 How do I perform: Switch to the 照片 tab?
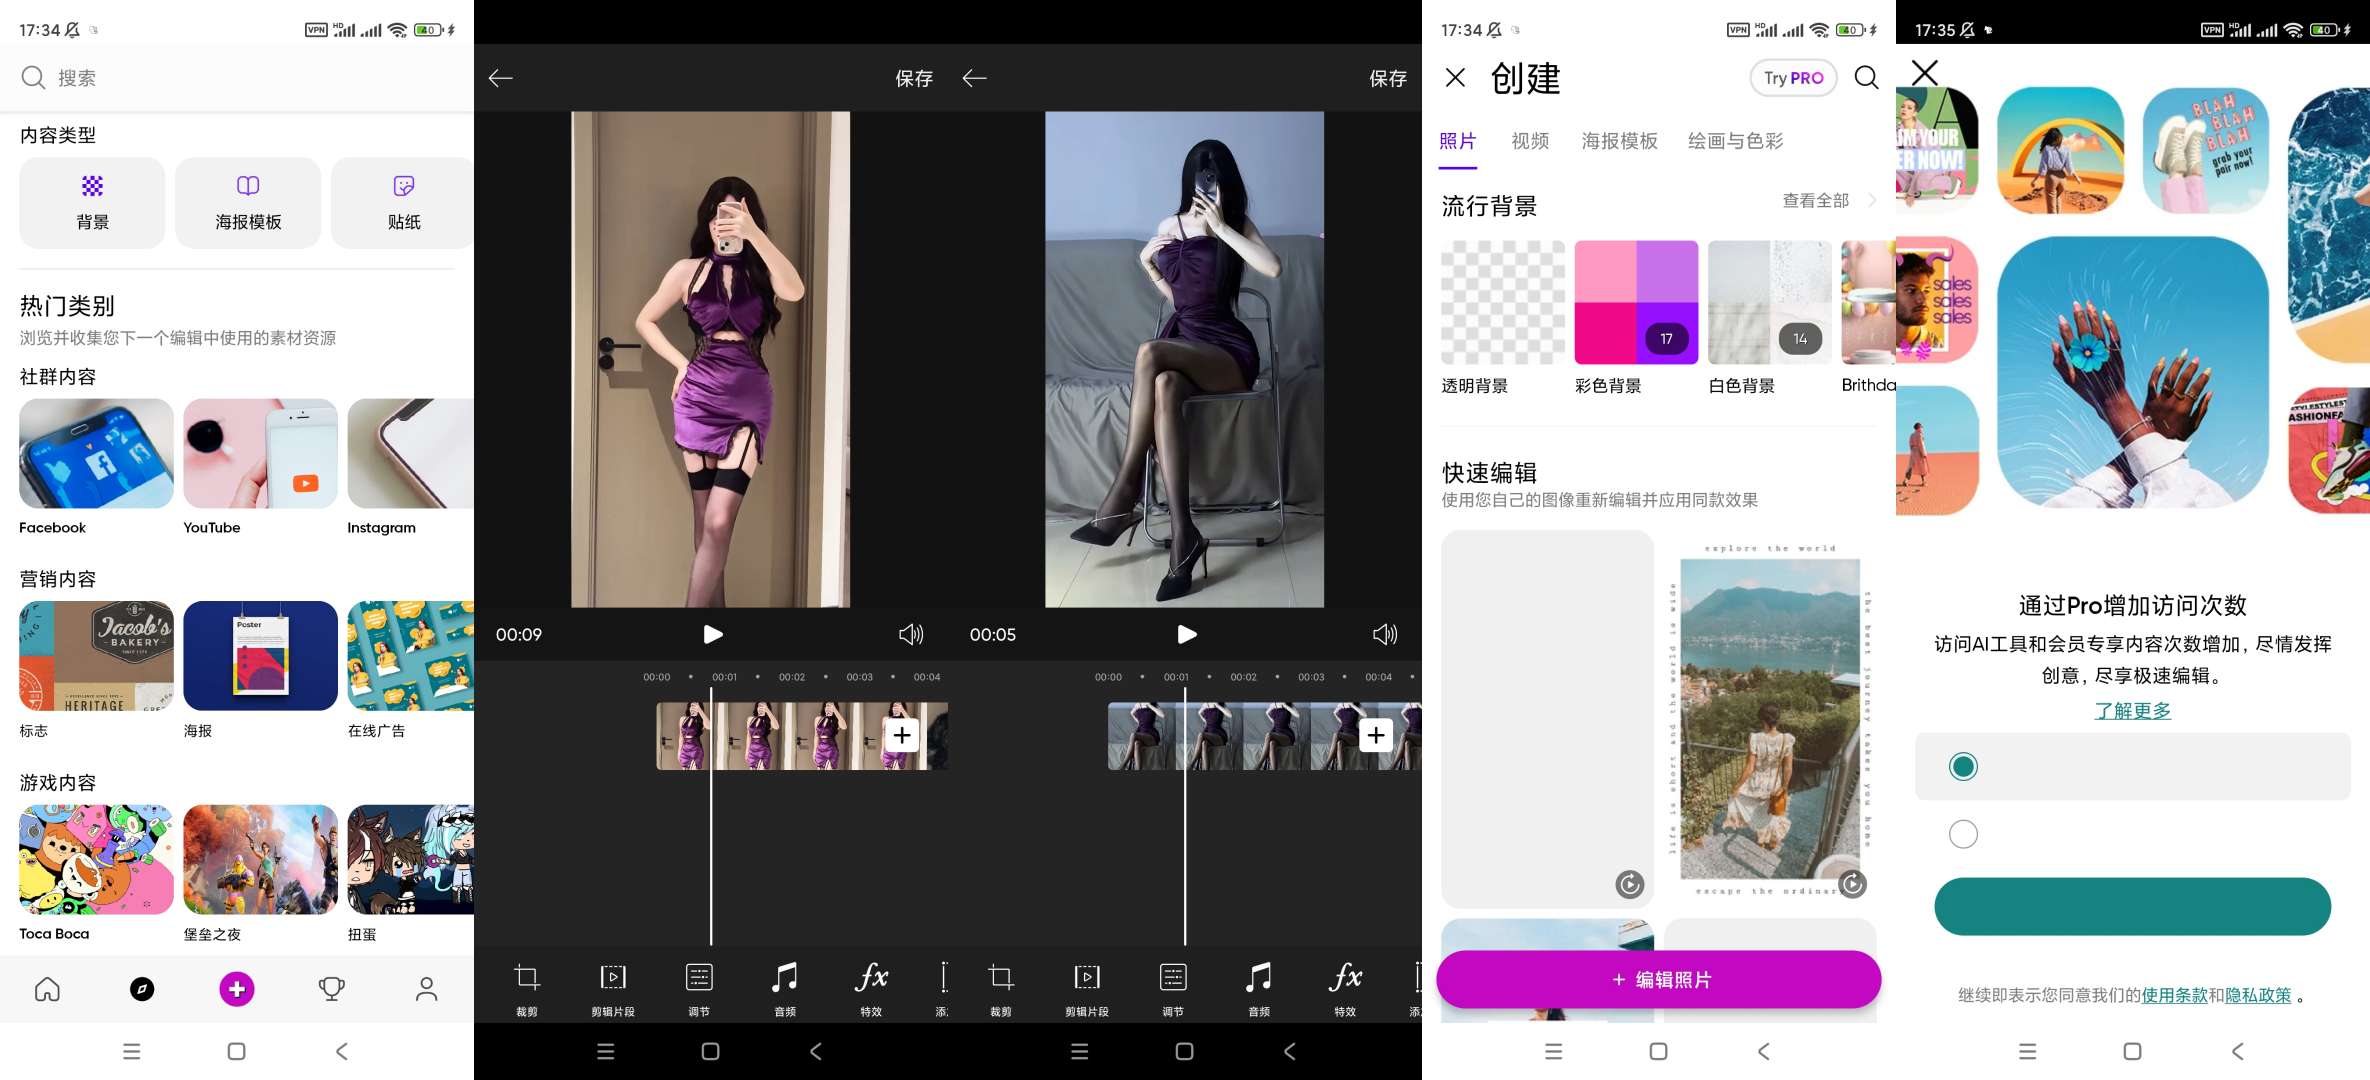pos(1458,141)
